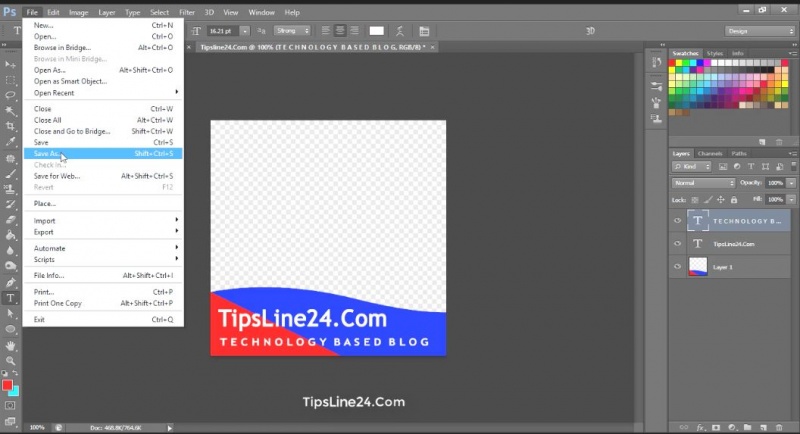Toggle layer filtering on/off switch
Image resolution: width=800 pixels, height=434 pixels.
(x=793, y=166)
